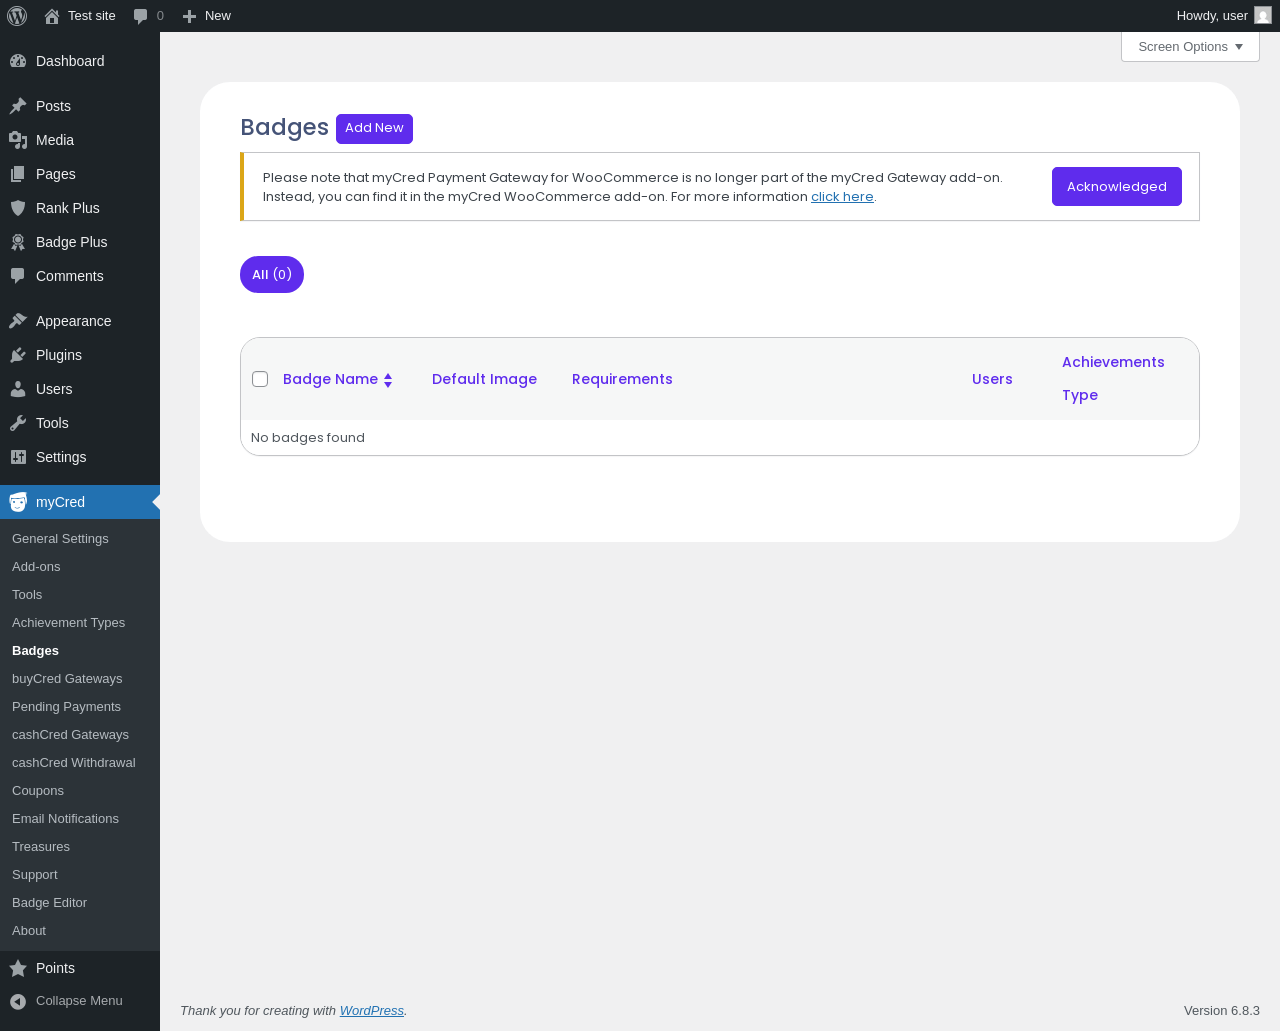Click the WordPress logo icon

pos(17,16)
